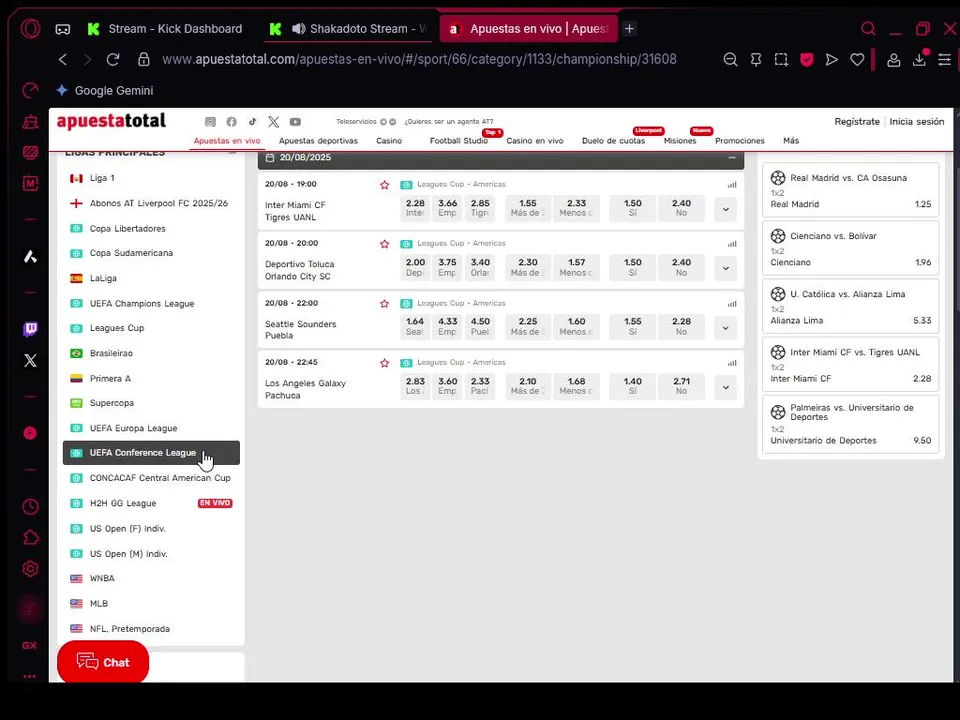Open the Football Studio tab
This screenshot has width=960, height=720.
click(459, 141)
